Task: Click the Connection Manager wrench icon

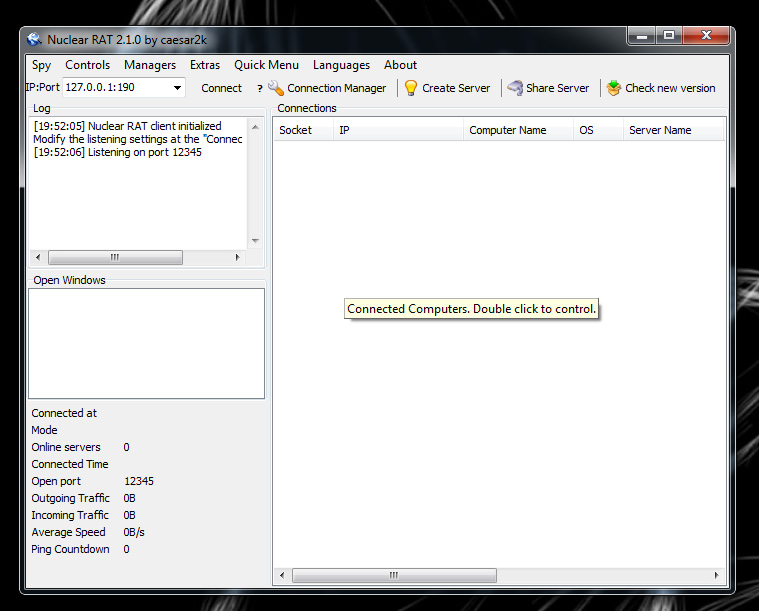Action: point(276,88)
